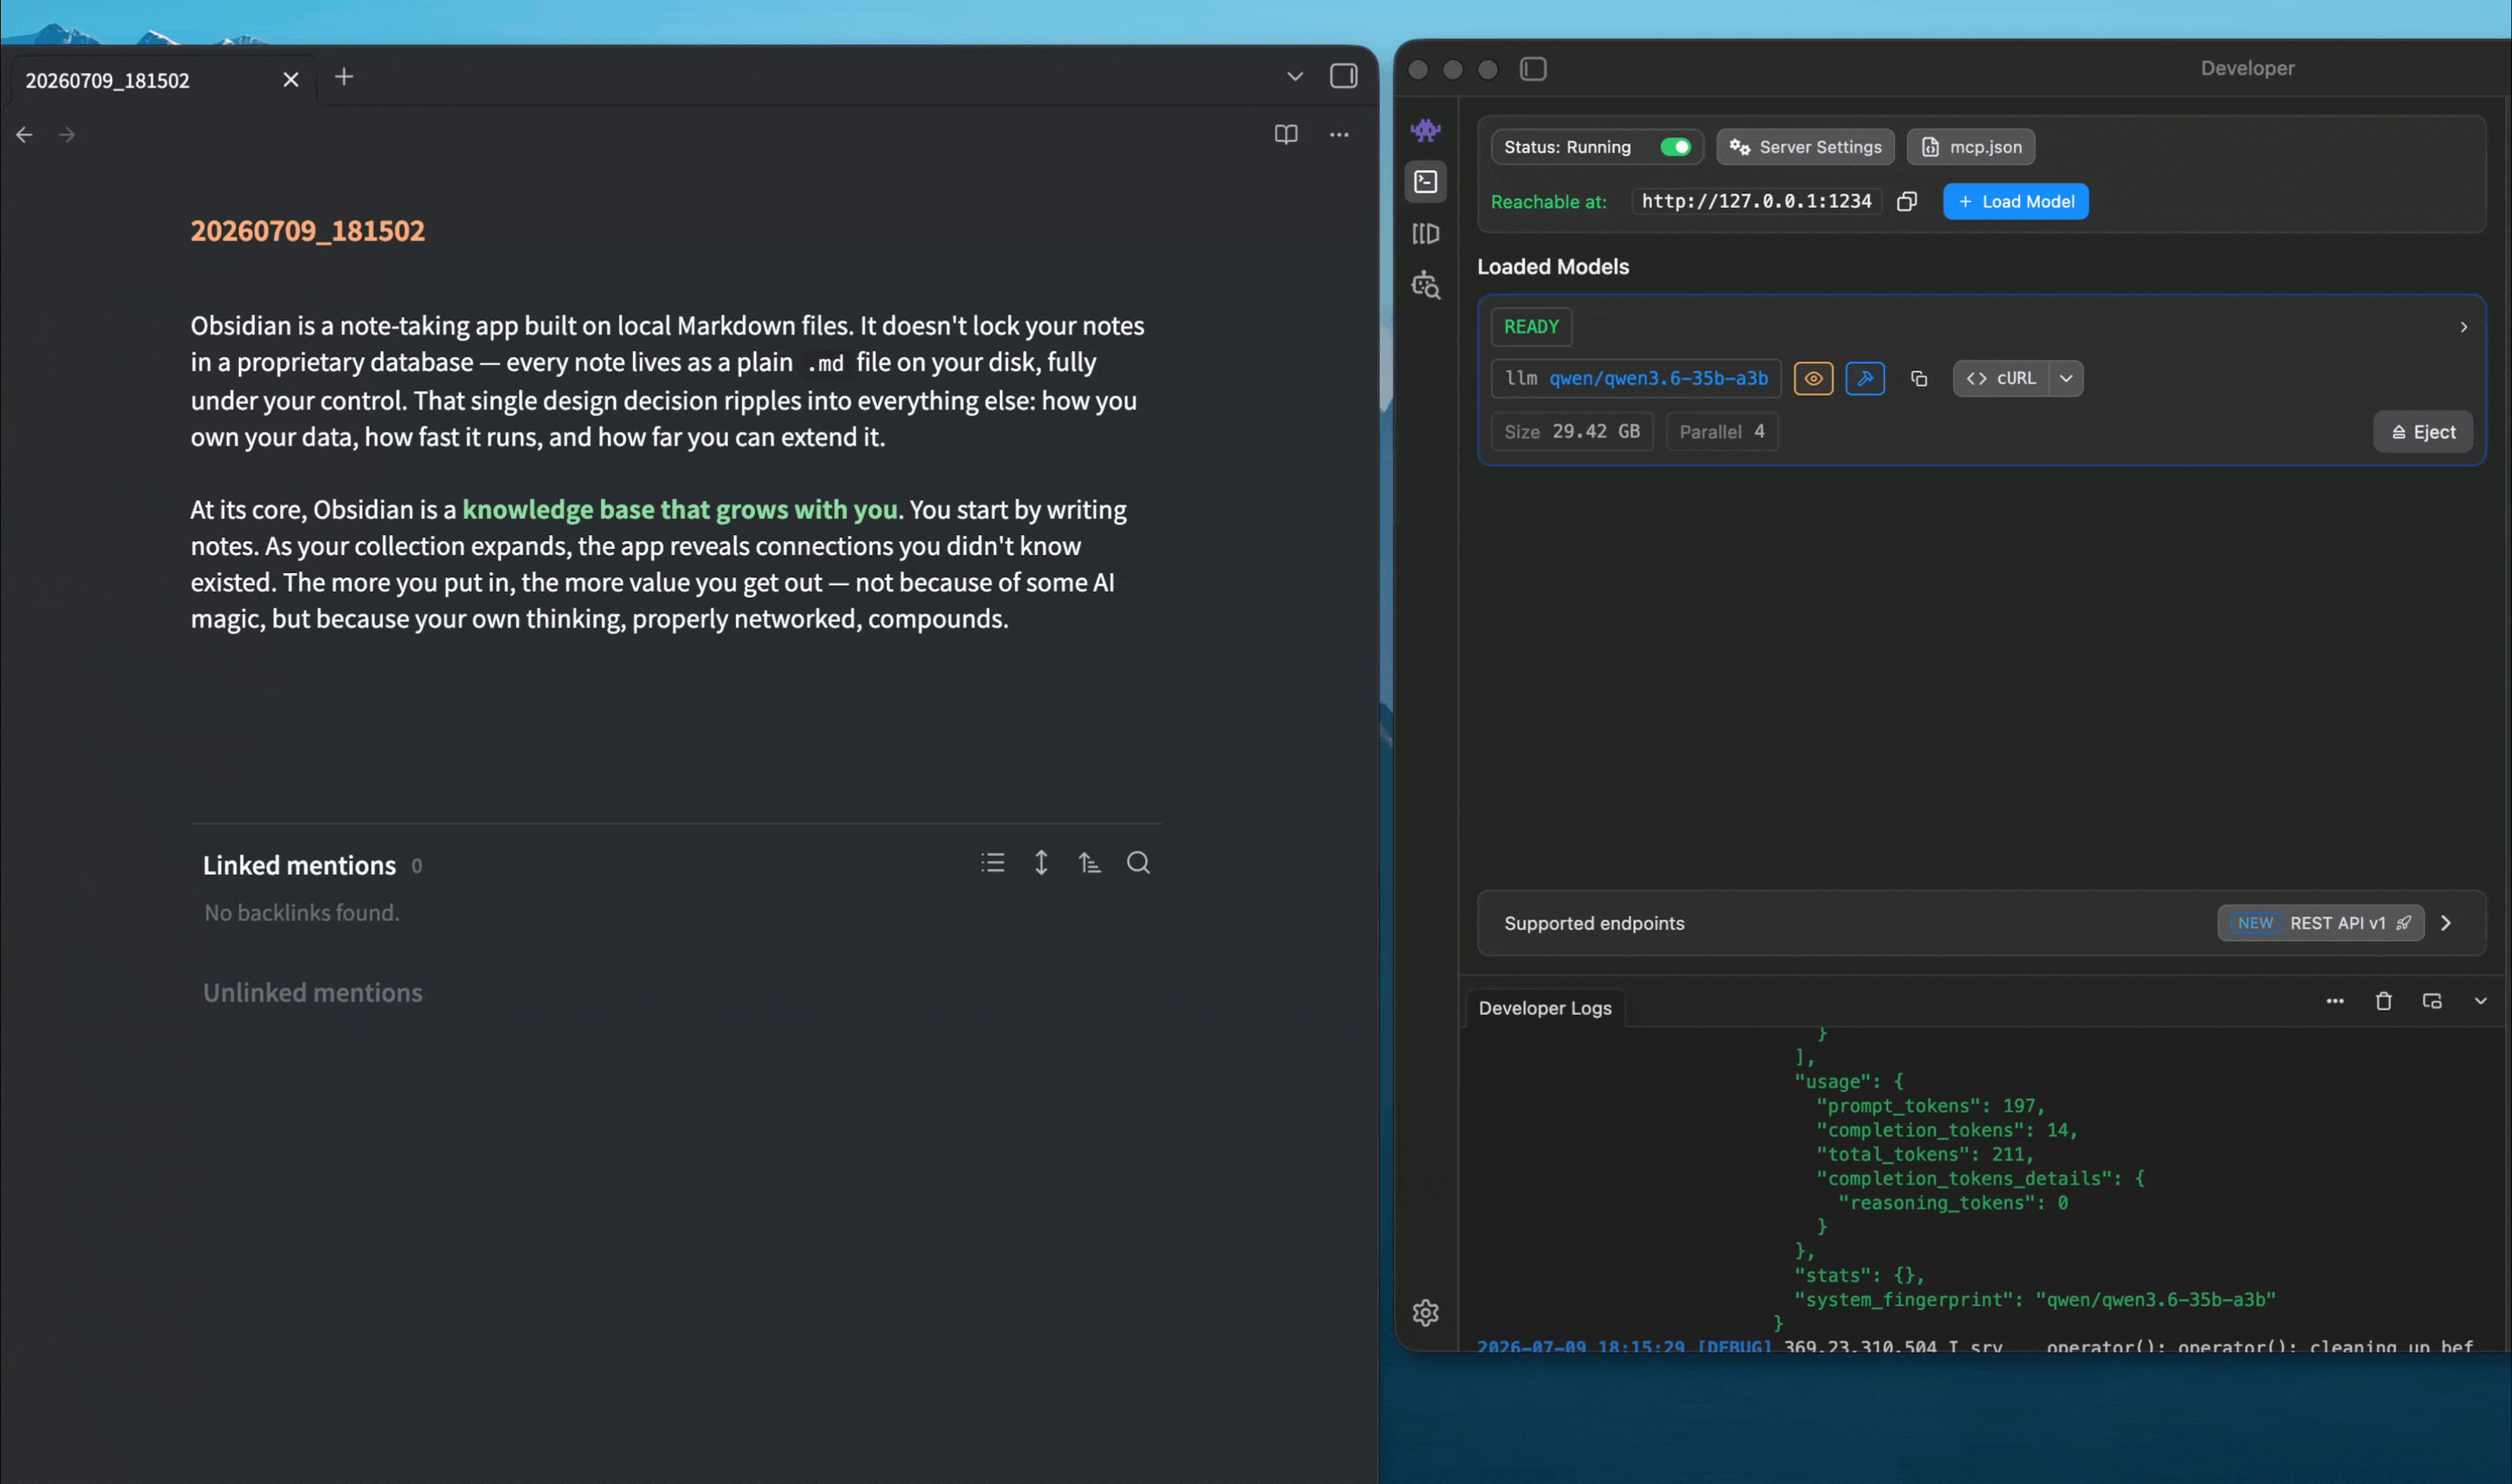Image resolution: width=2512 pixels, height=1484 pixels.
Task: Open Obsidian's tab list dropdown chevron
Action: click(1294, 76)
